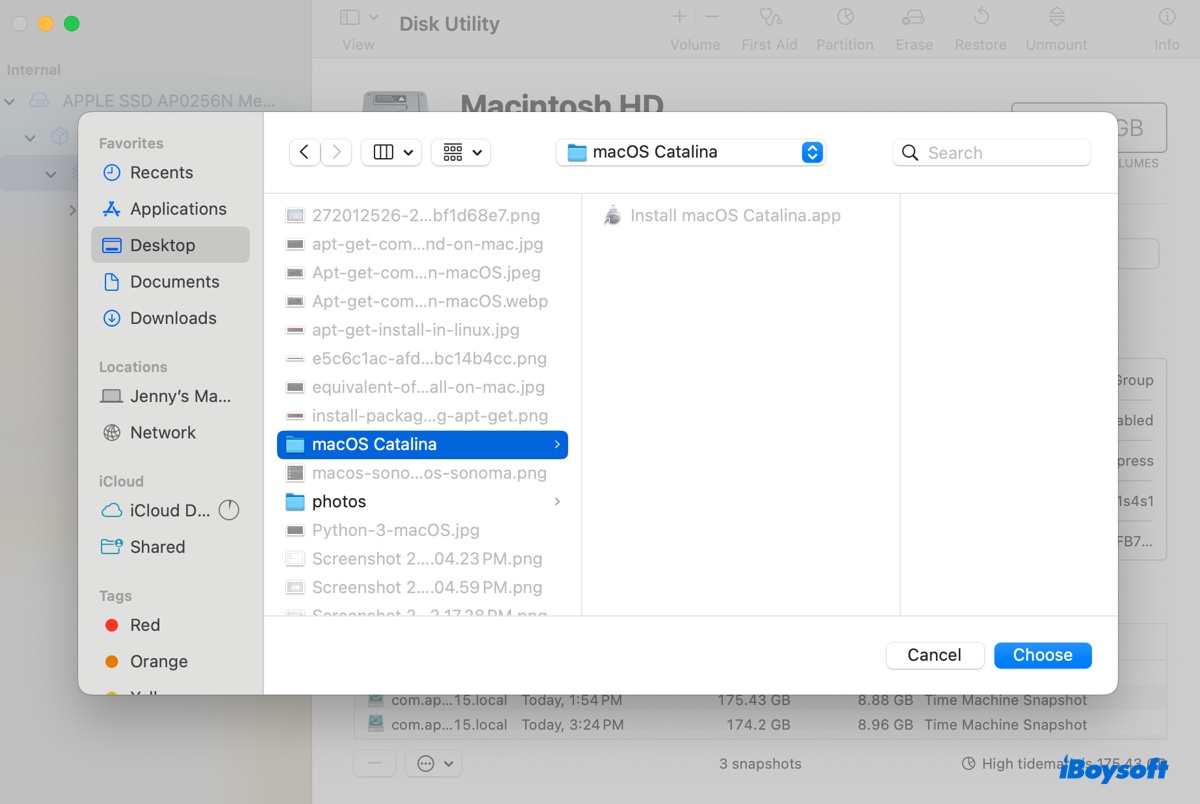Select file 272012526-2...bf1d68e7.png
Screen dimensions: 1200x804
click(422, 215)
